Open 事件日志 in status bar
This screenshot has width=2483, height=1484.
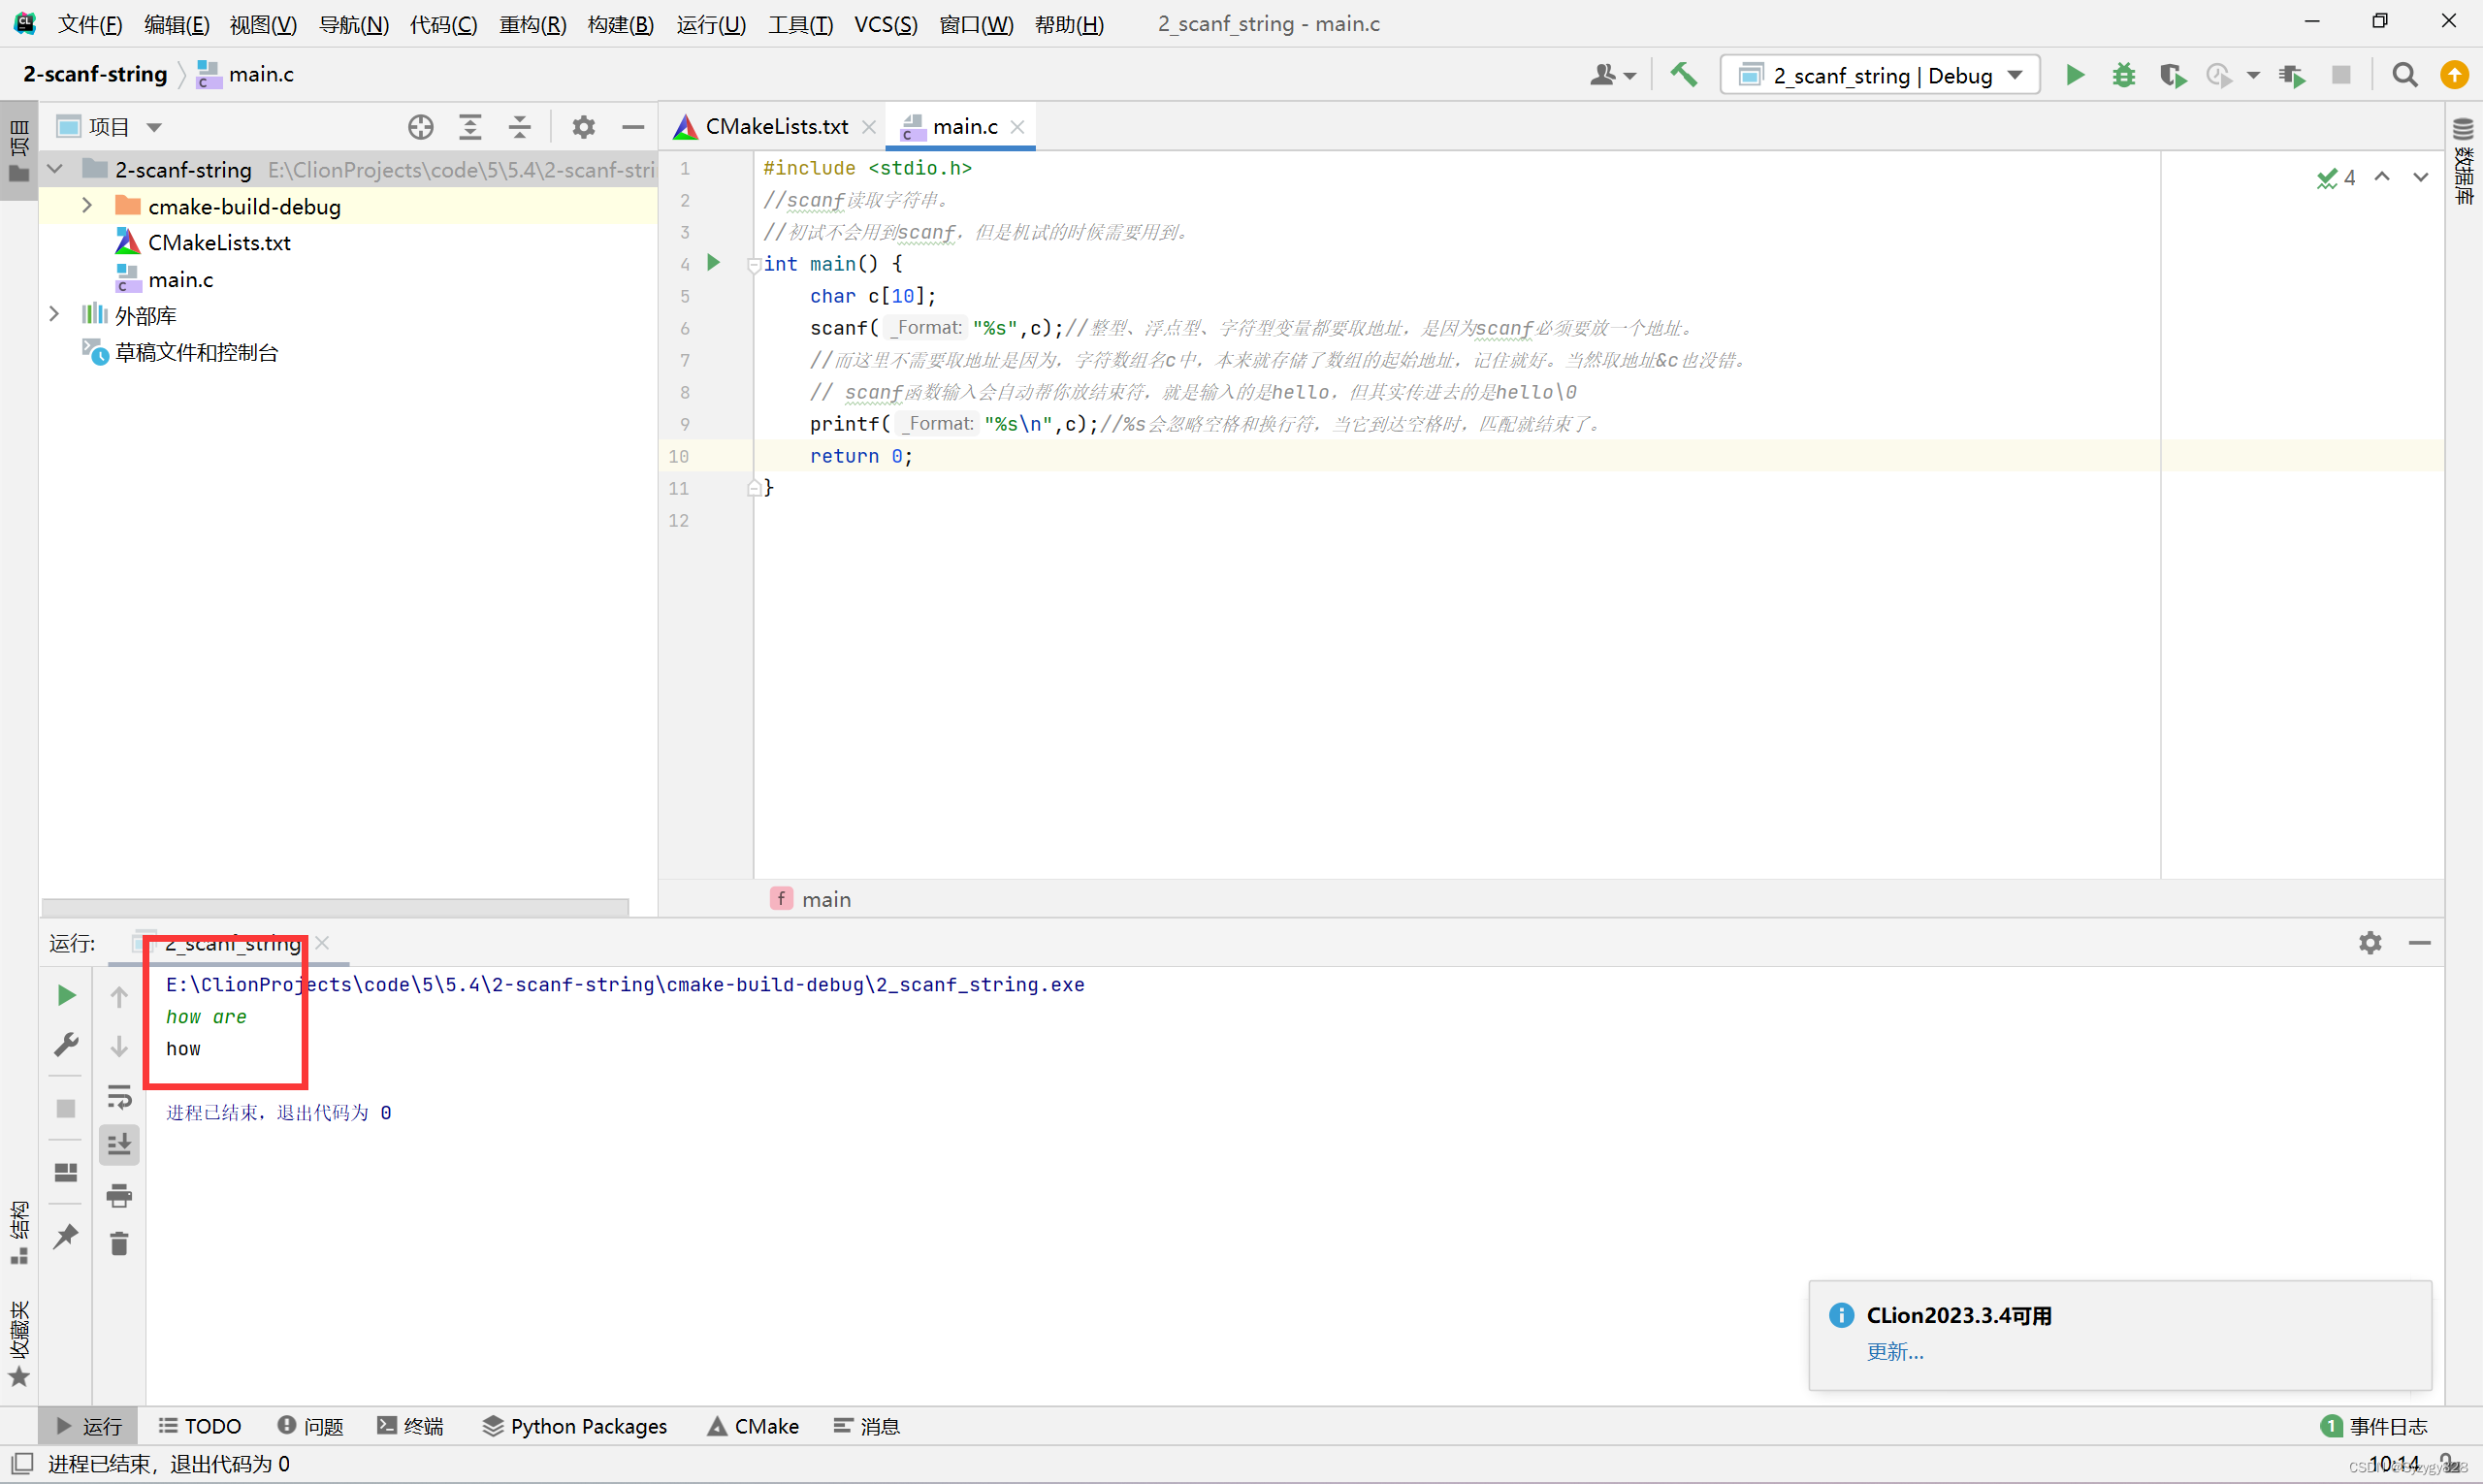2374,1426
